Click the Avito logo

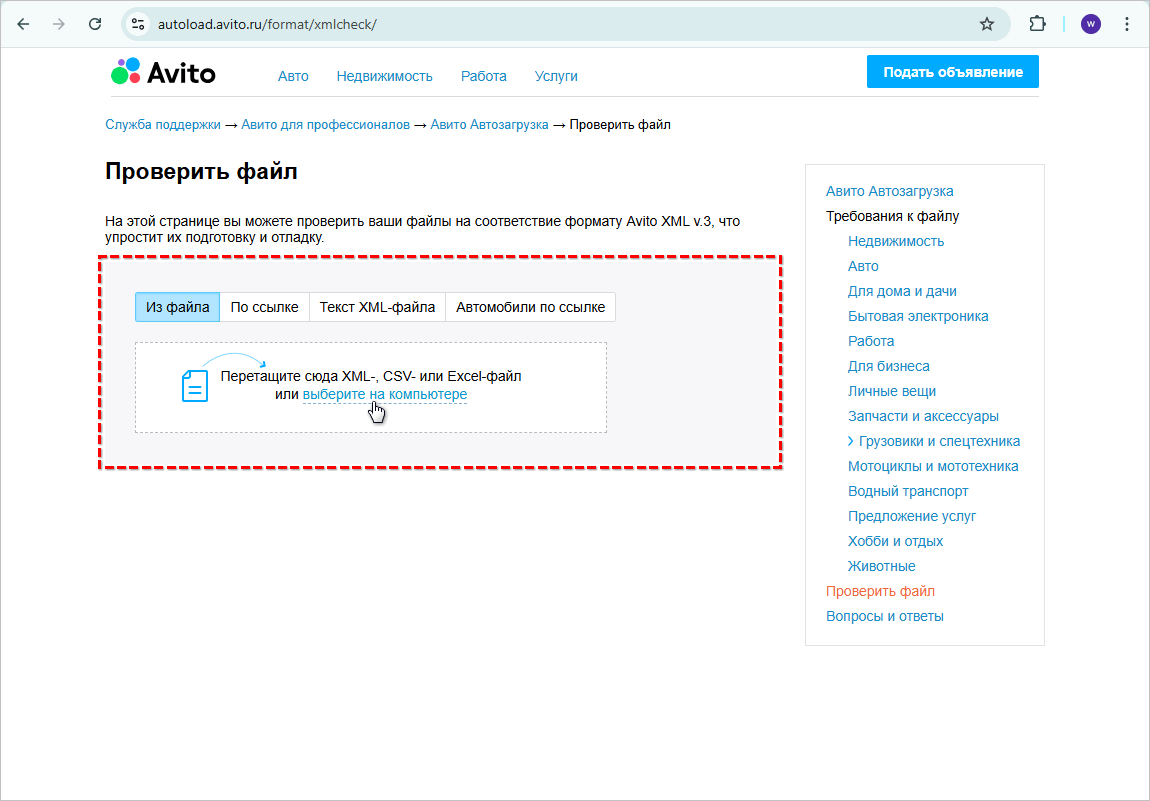tap(163, 73)
